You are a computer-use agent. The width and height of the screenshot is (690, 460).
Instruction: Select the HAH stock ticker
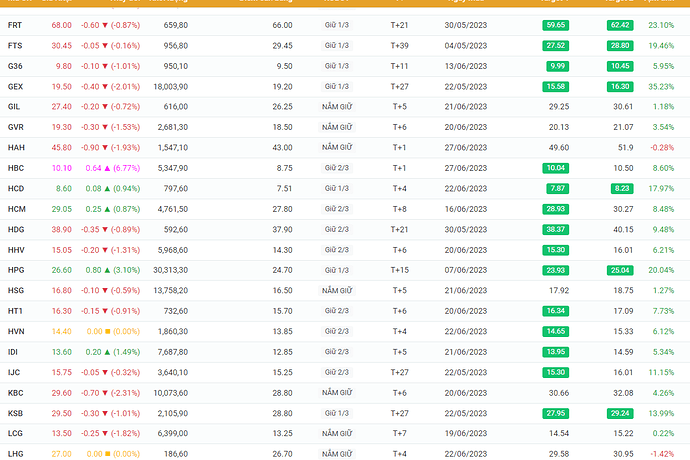16,147
